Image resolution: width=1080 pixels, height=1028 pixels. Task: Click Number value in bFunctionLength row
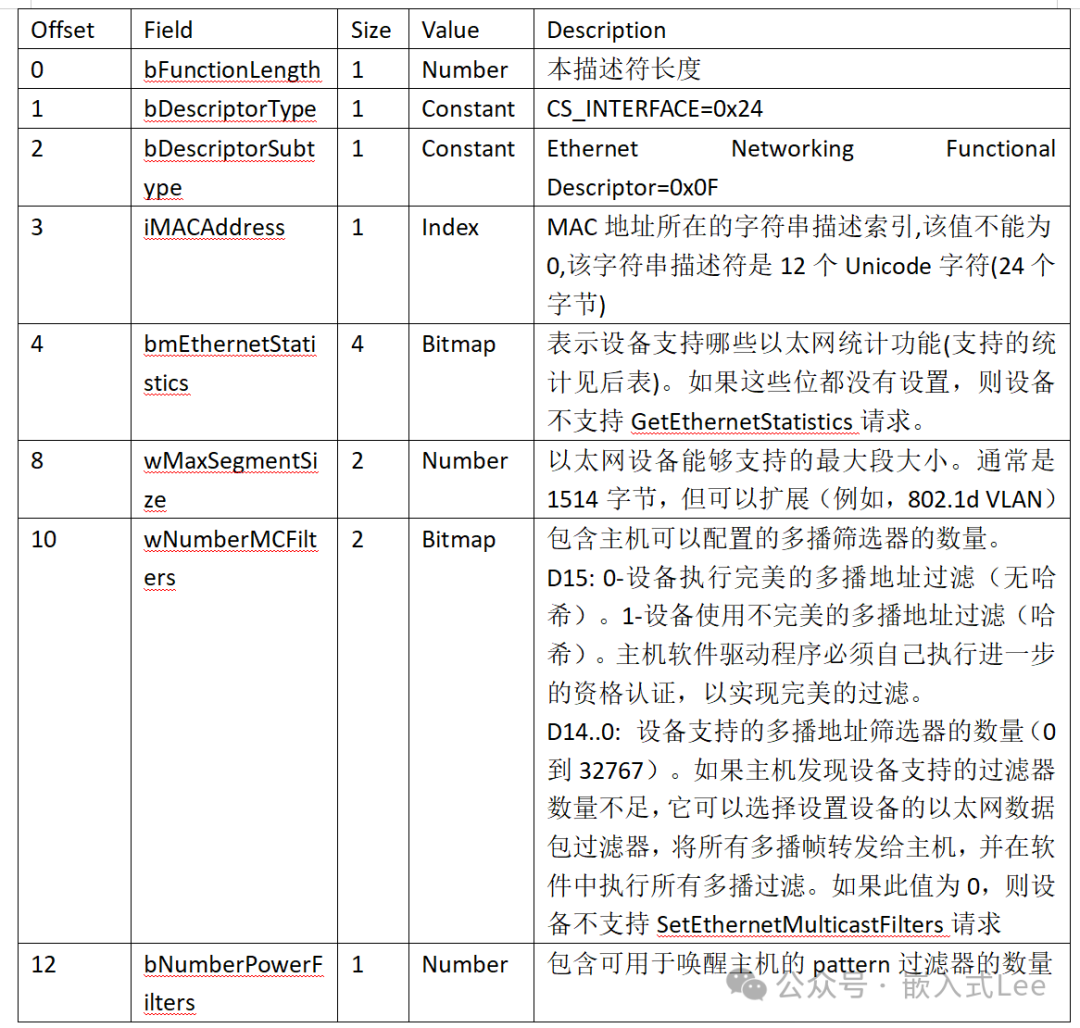[465, 70]
